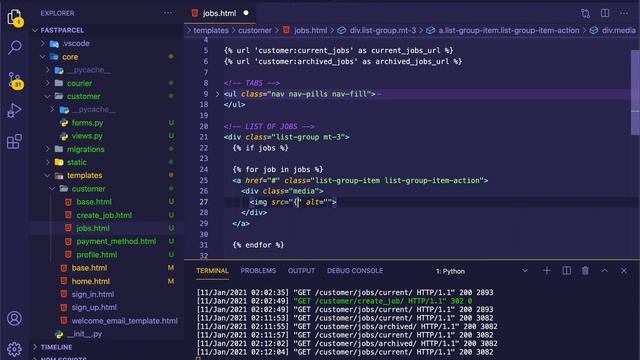Click line number 27 in gutter
Image resolution: width=640 pixels, height=360 pixels.
[x=204, y=202]
